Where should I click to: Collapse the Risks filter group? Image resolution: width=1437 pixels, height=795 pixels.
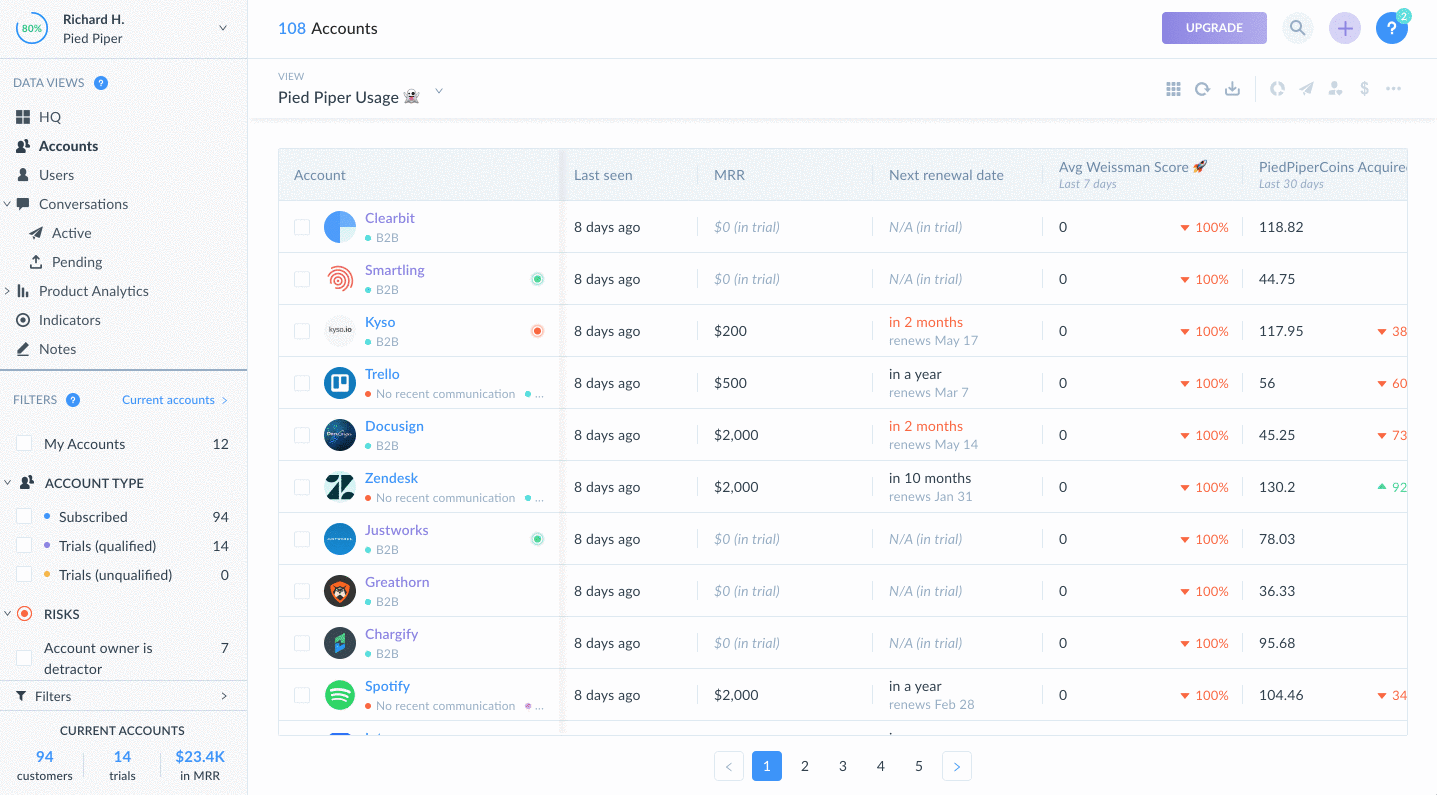click(8, 614)
